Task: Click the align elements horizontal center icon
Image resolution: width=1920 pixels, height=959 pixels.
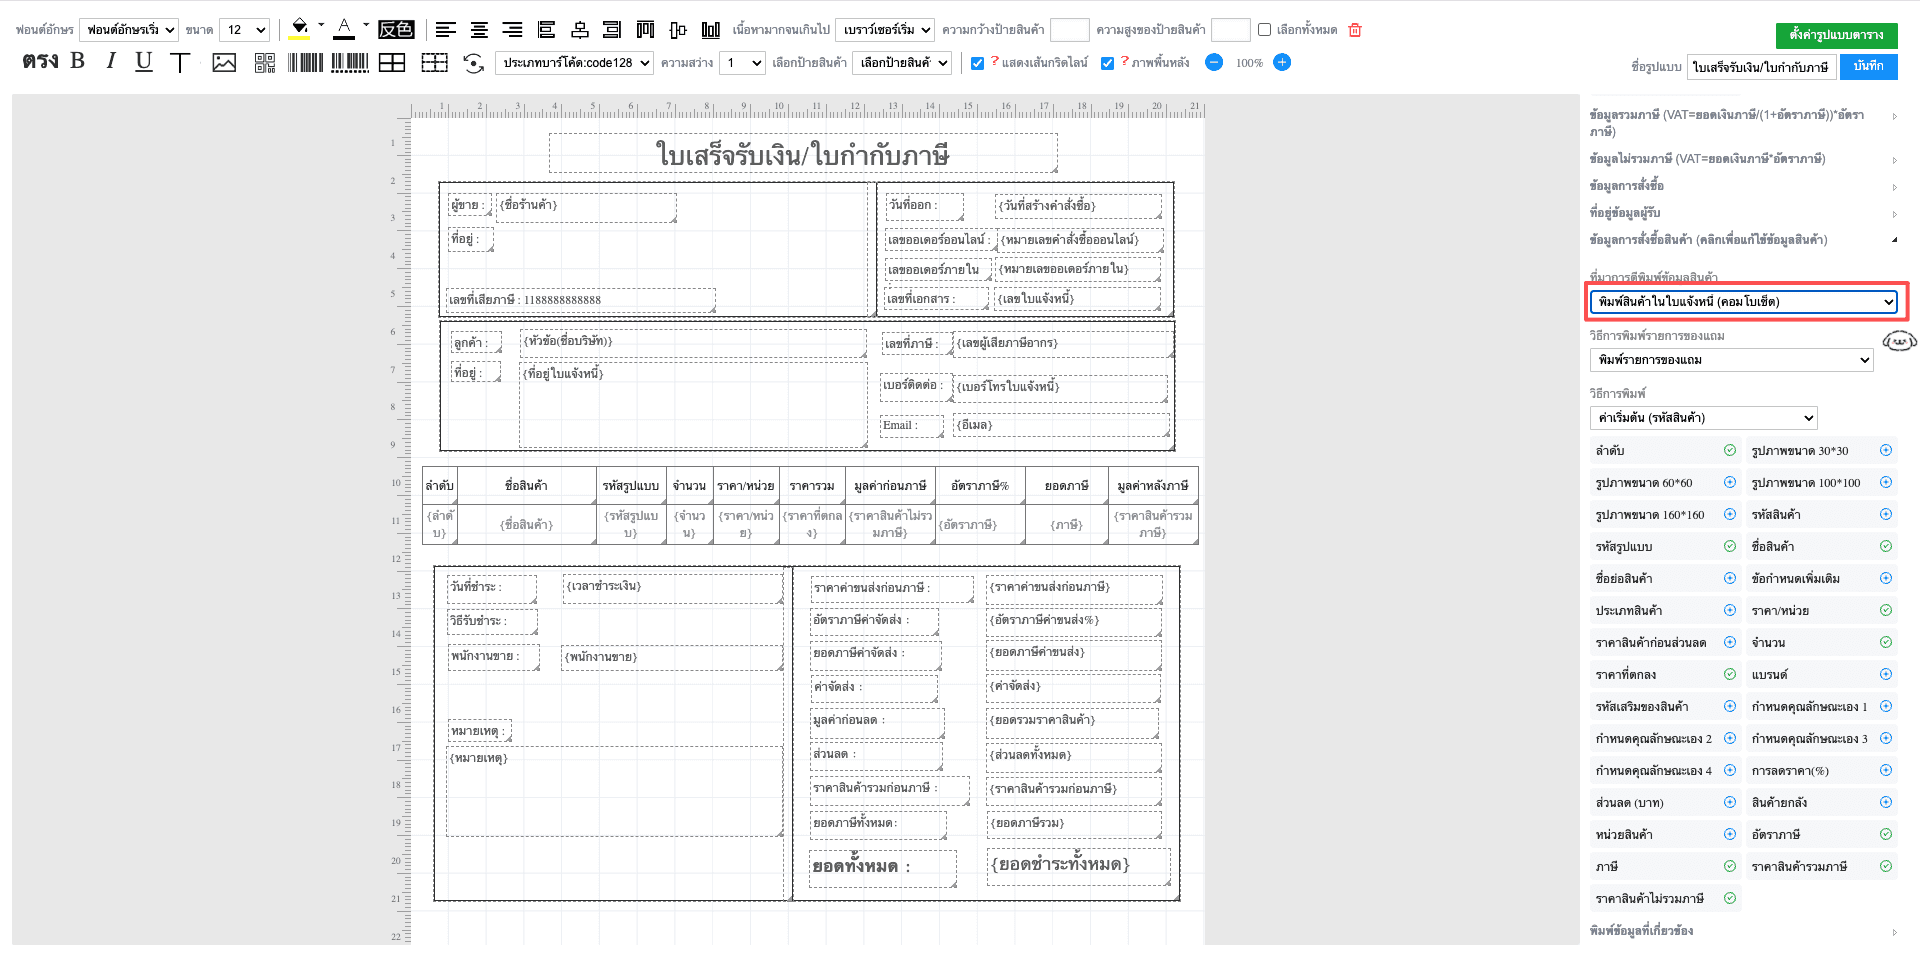Action: (x=579, y=30)
